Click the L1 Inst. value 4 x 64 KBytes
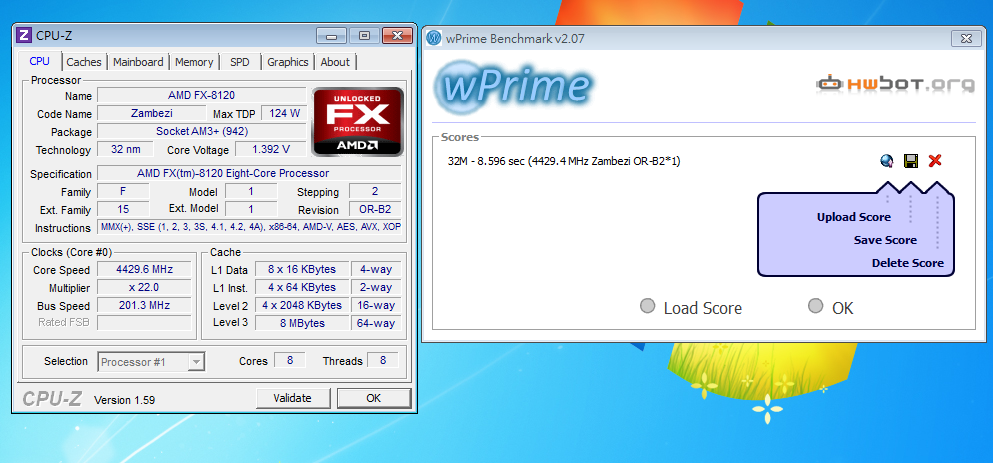 coord(302,287)
